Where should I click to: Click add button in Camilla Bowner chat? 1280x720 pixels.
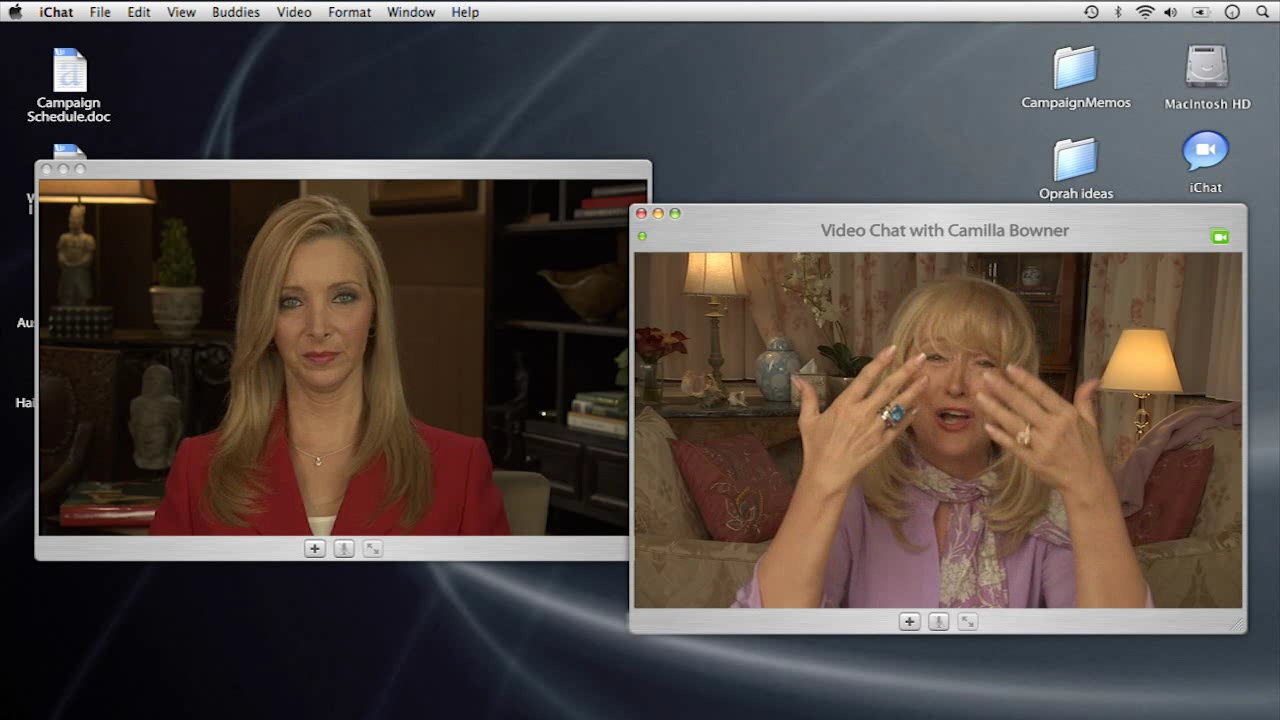(909, 621)
